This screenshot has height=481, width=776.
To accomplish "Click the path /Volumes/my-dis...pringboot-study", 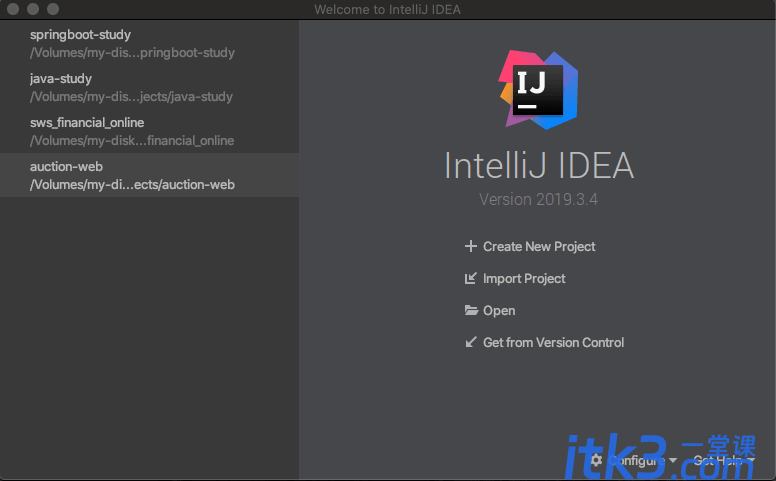I will 132,52.
